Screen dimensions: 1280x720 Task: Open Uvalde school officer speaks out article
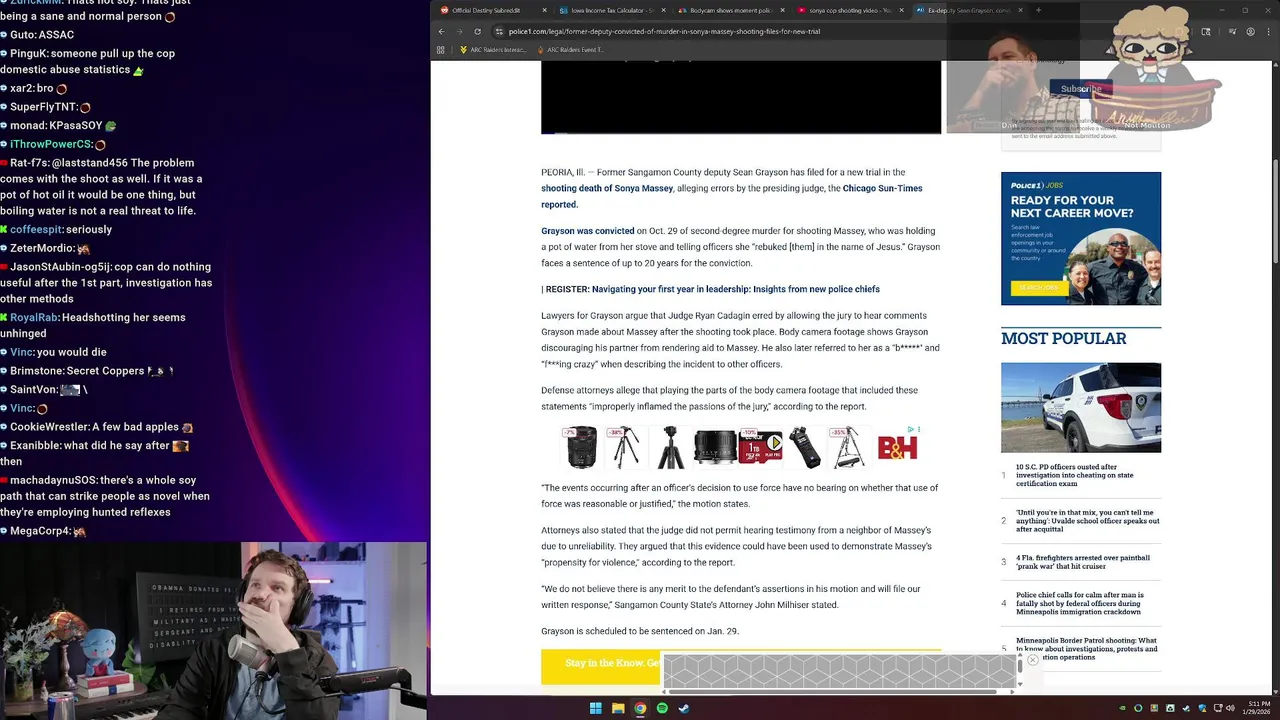pos(1088,520)
